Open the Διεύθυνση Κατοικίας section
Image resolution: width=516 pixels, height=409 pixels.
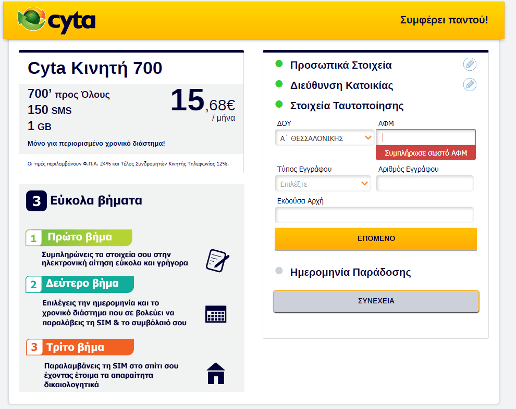coord(341,85)
